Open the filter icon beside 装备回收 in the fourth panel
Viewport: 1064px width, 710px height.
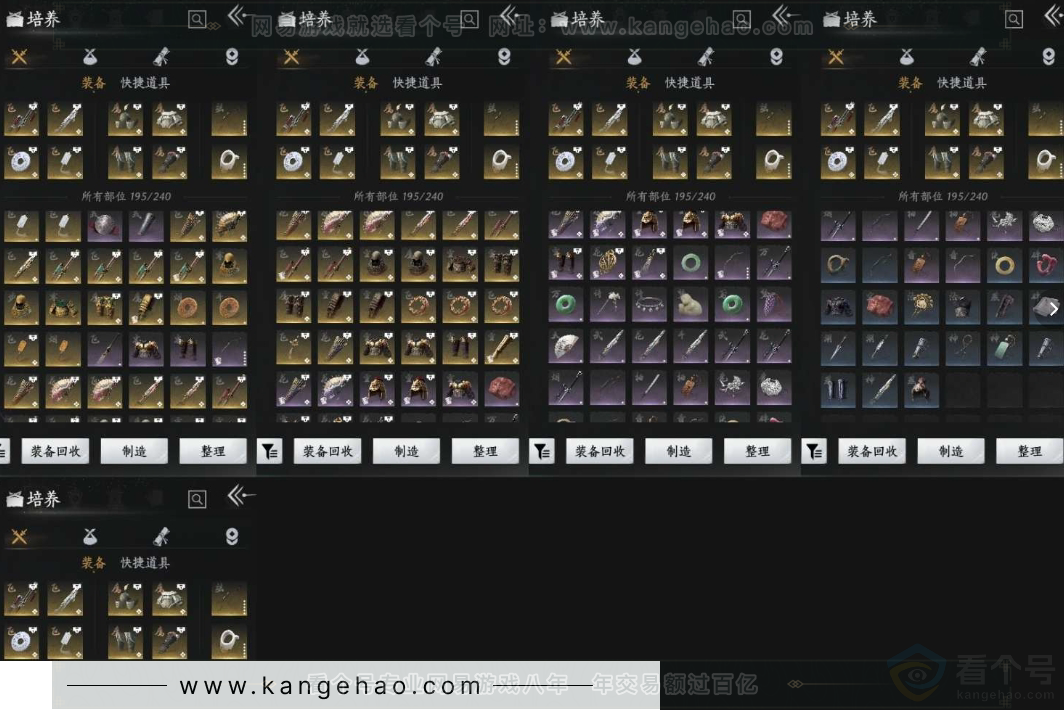click(x=814, y=451)
